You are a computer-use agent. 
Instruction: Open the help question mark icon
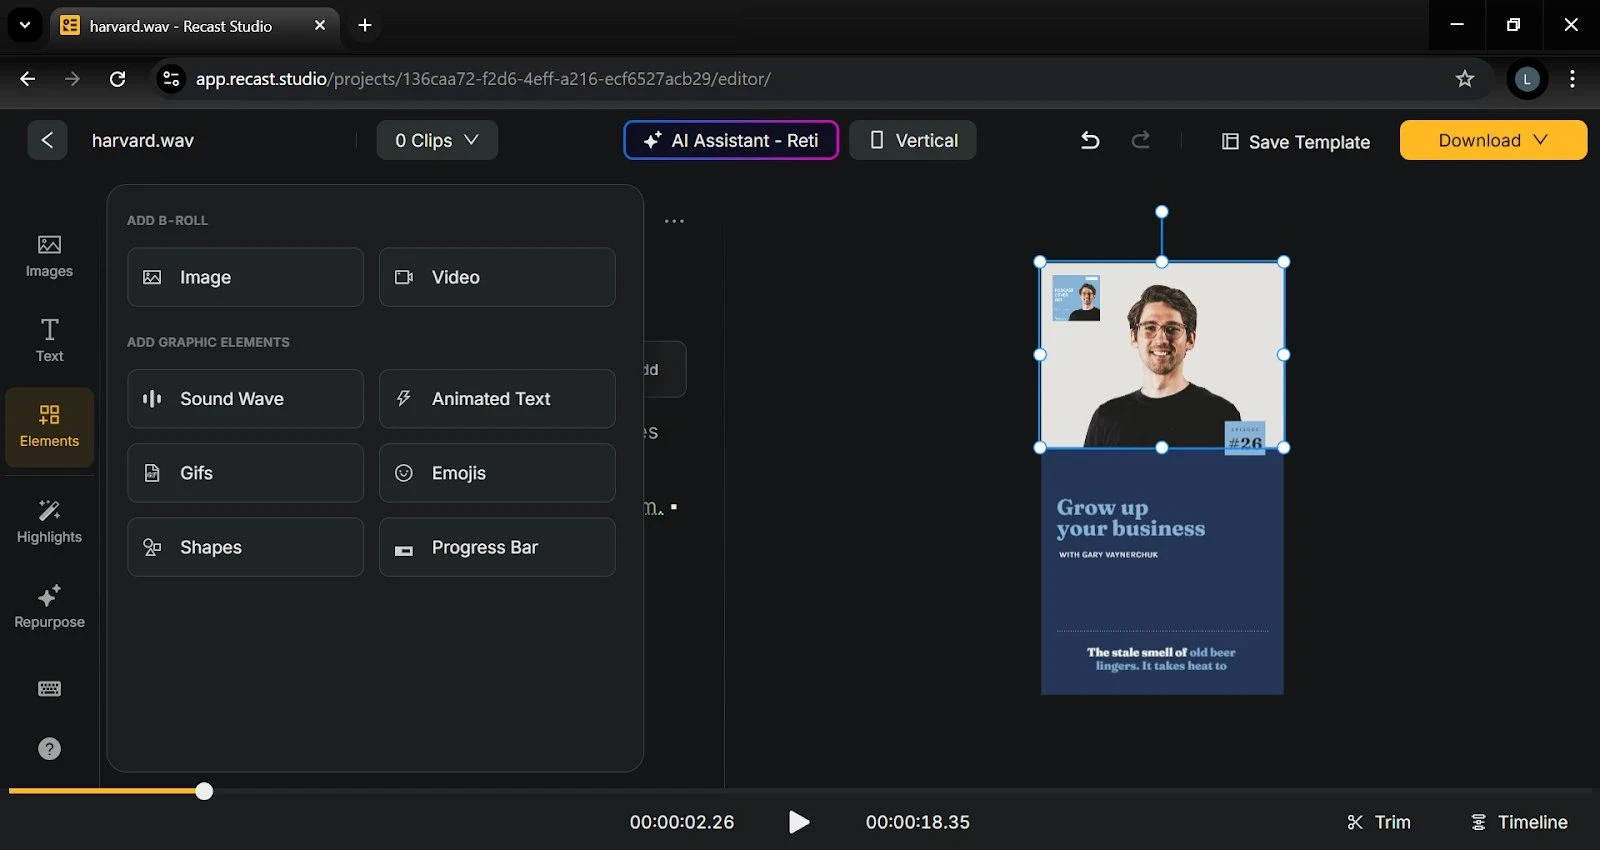point(49,749)
